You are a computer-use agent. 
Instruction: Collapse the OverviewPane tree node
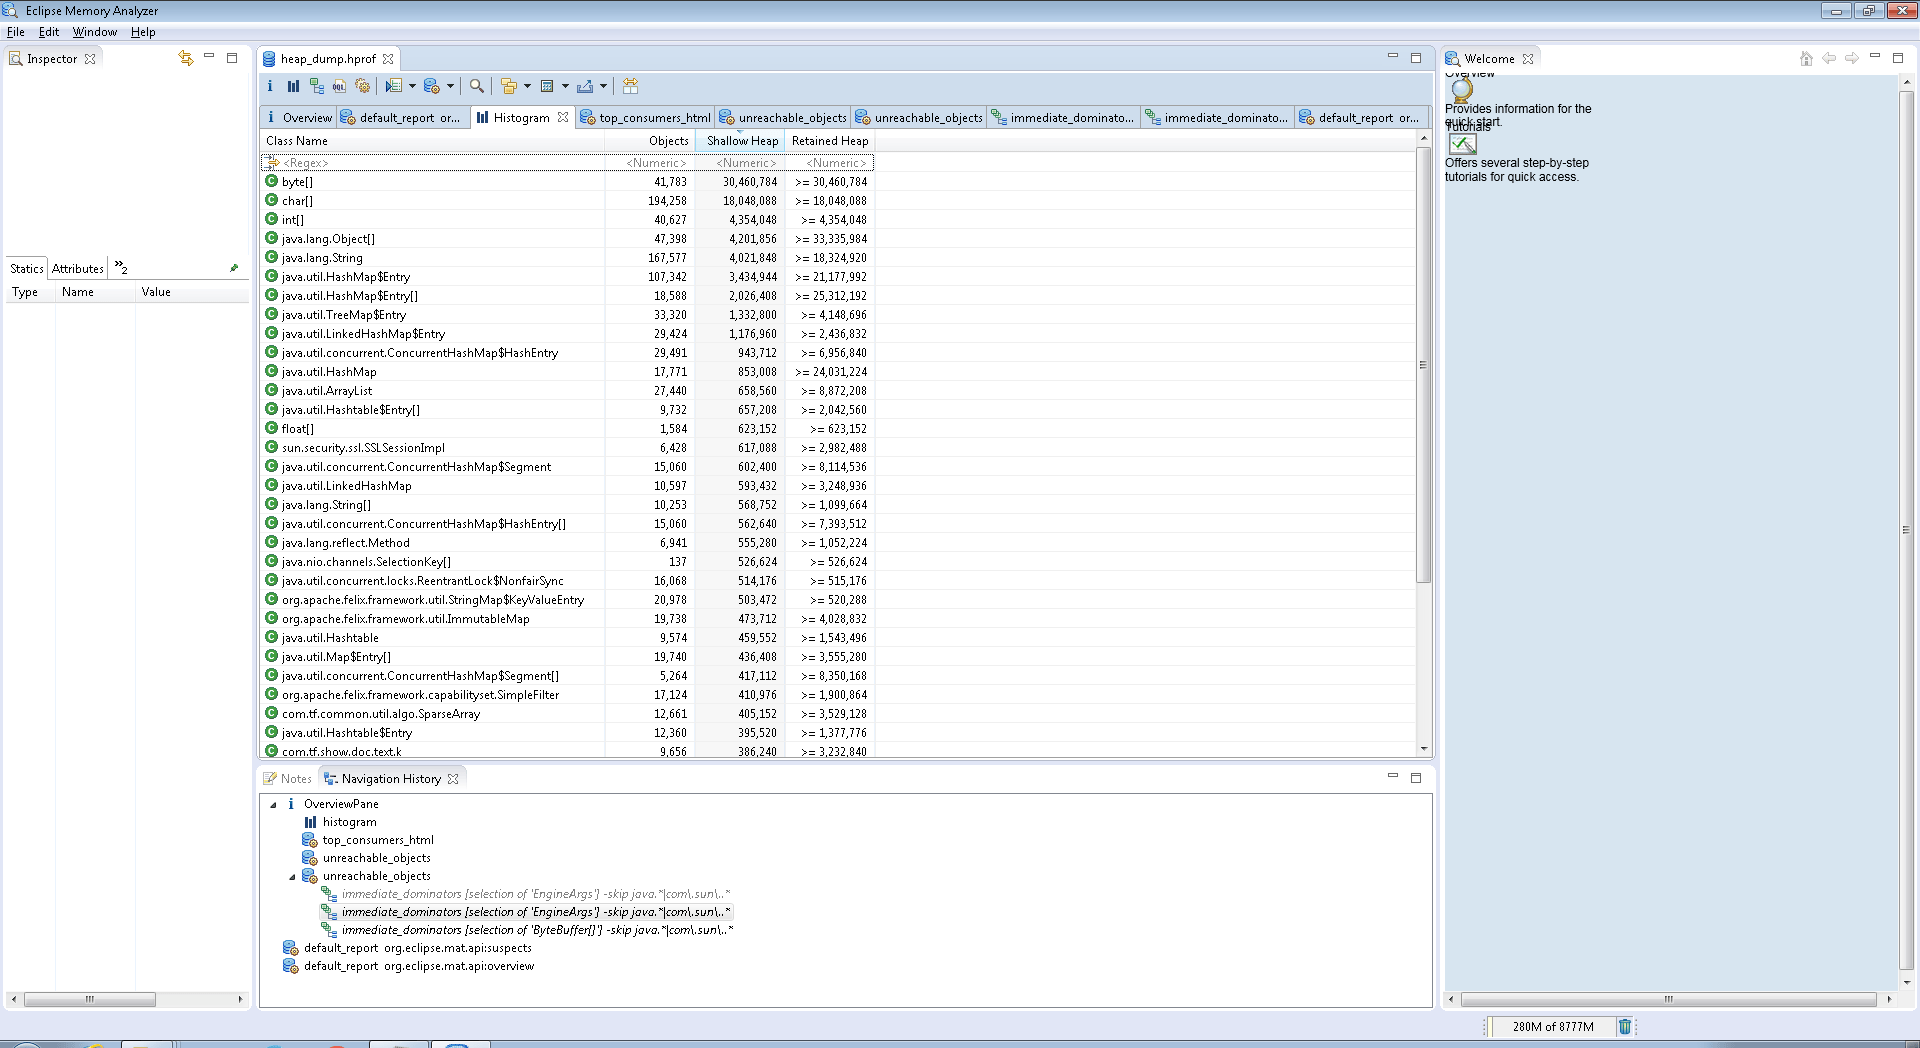coord(273,804)
